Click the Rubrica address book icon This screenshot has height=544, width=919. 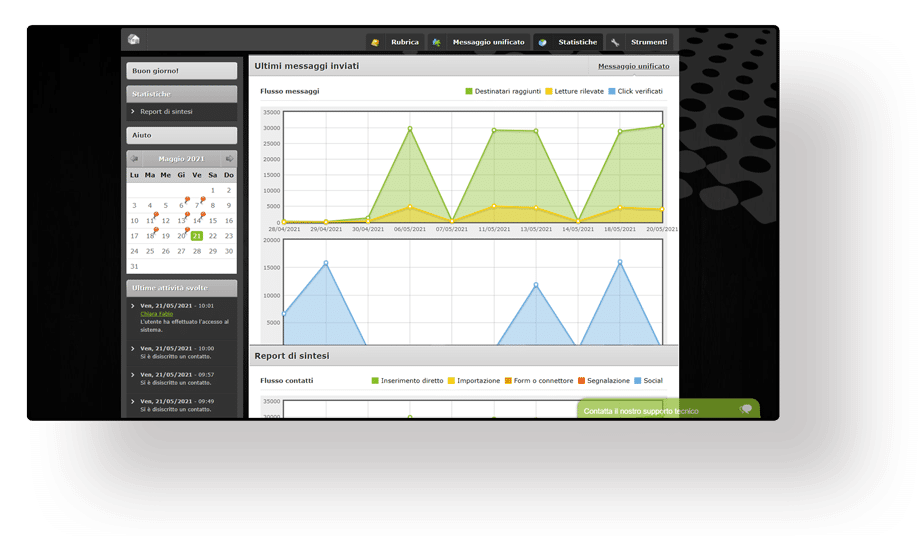pos(375,42)
